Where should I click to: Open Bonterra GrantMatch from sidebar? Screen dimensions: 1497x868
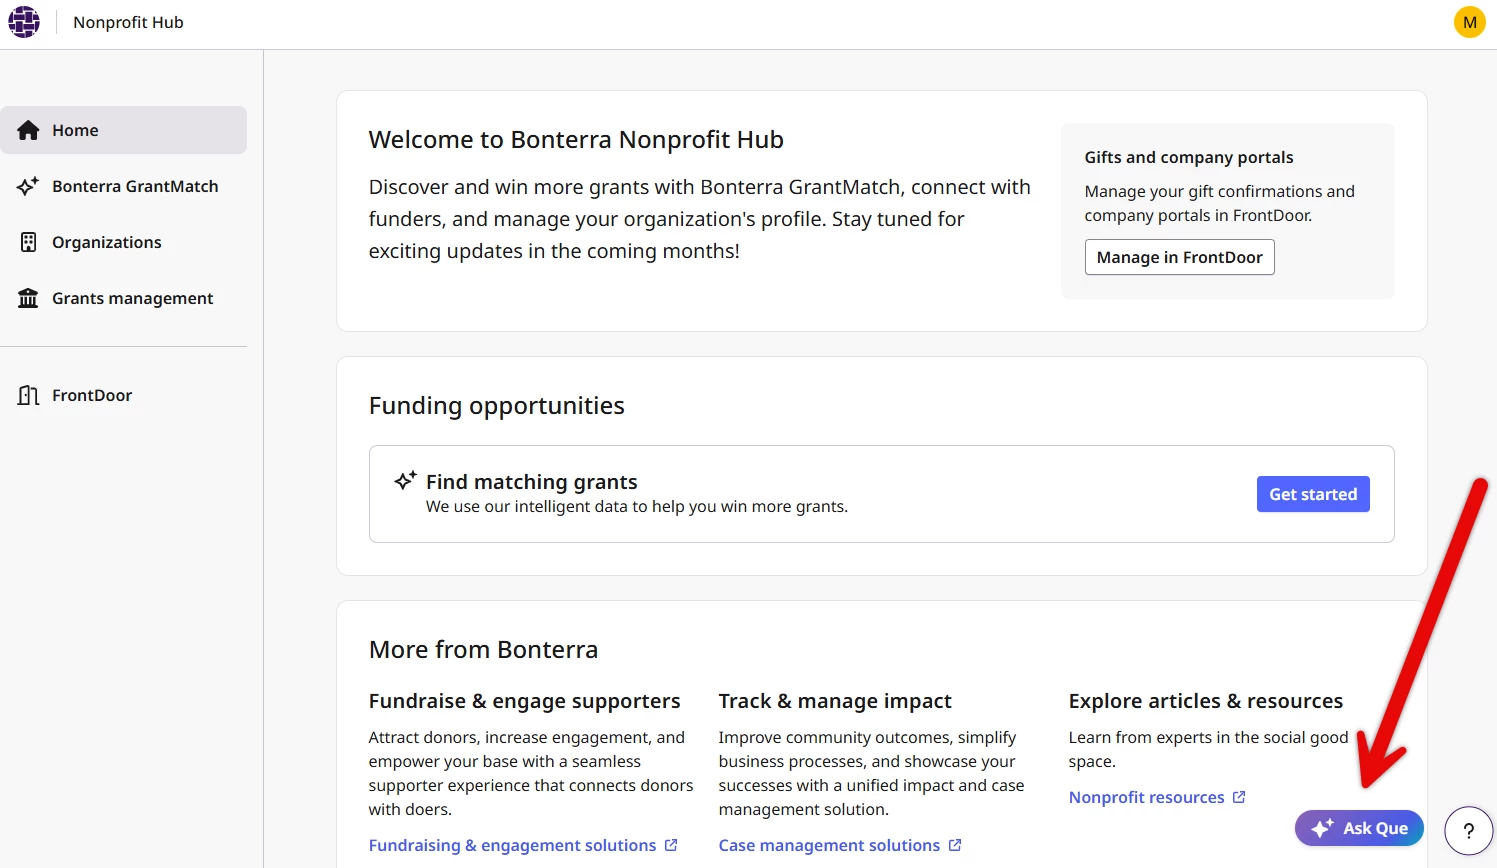[123, 186]
